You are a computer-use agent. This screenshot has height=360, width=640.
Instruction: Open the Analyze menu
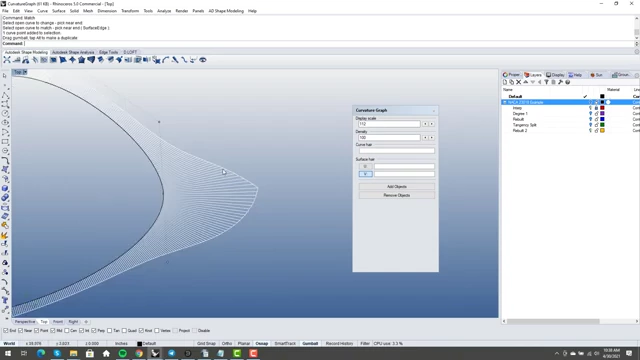coord(164,11)
